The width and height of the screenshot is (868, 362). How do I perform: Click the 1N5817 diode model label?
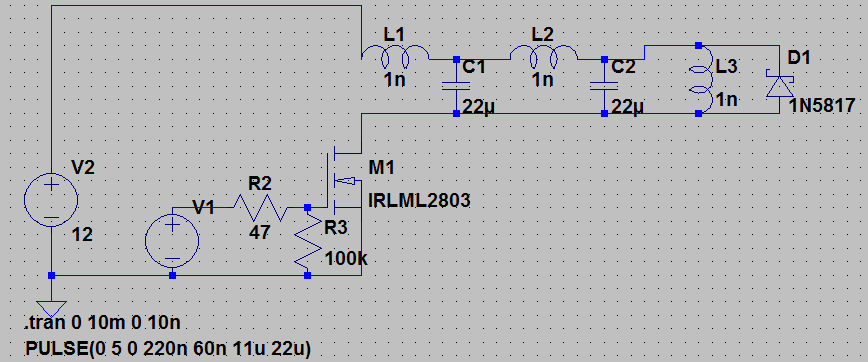822,106
